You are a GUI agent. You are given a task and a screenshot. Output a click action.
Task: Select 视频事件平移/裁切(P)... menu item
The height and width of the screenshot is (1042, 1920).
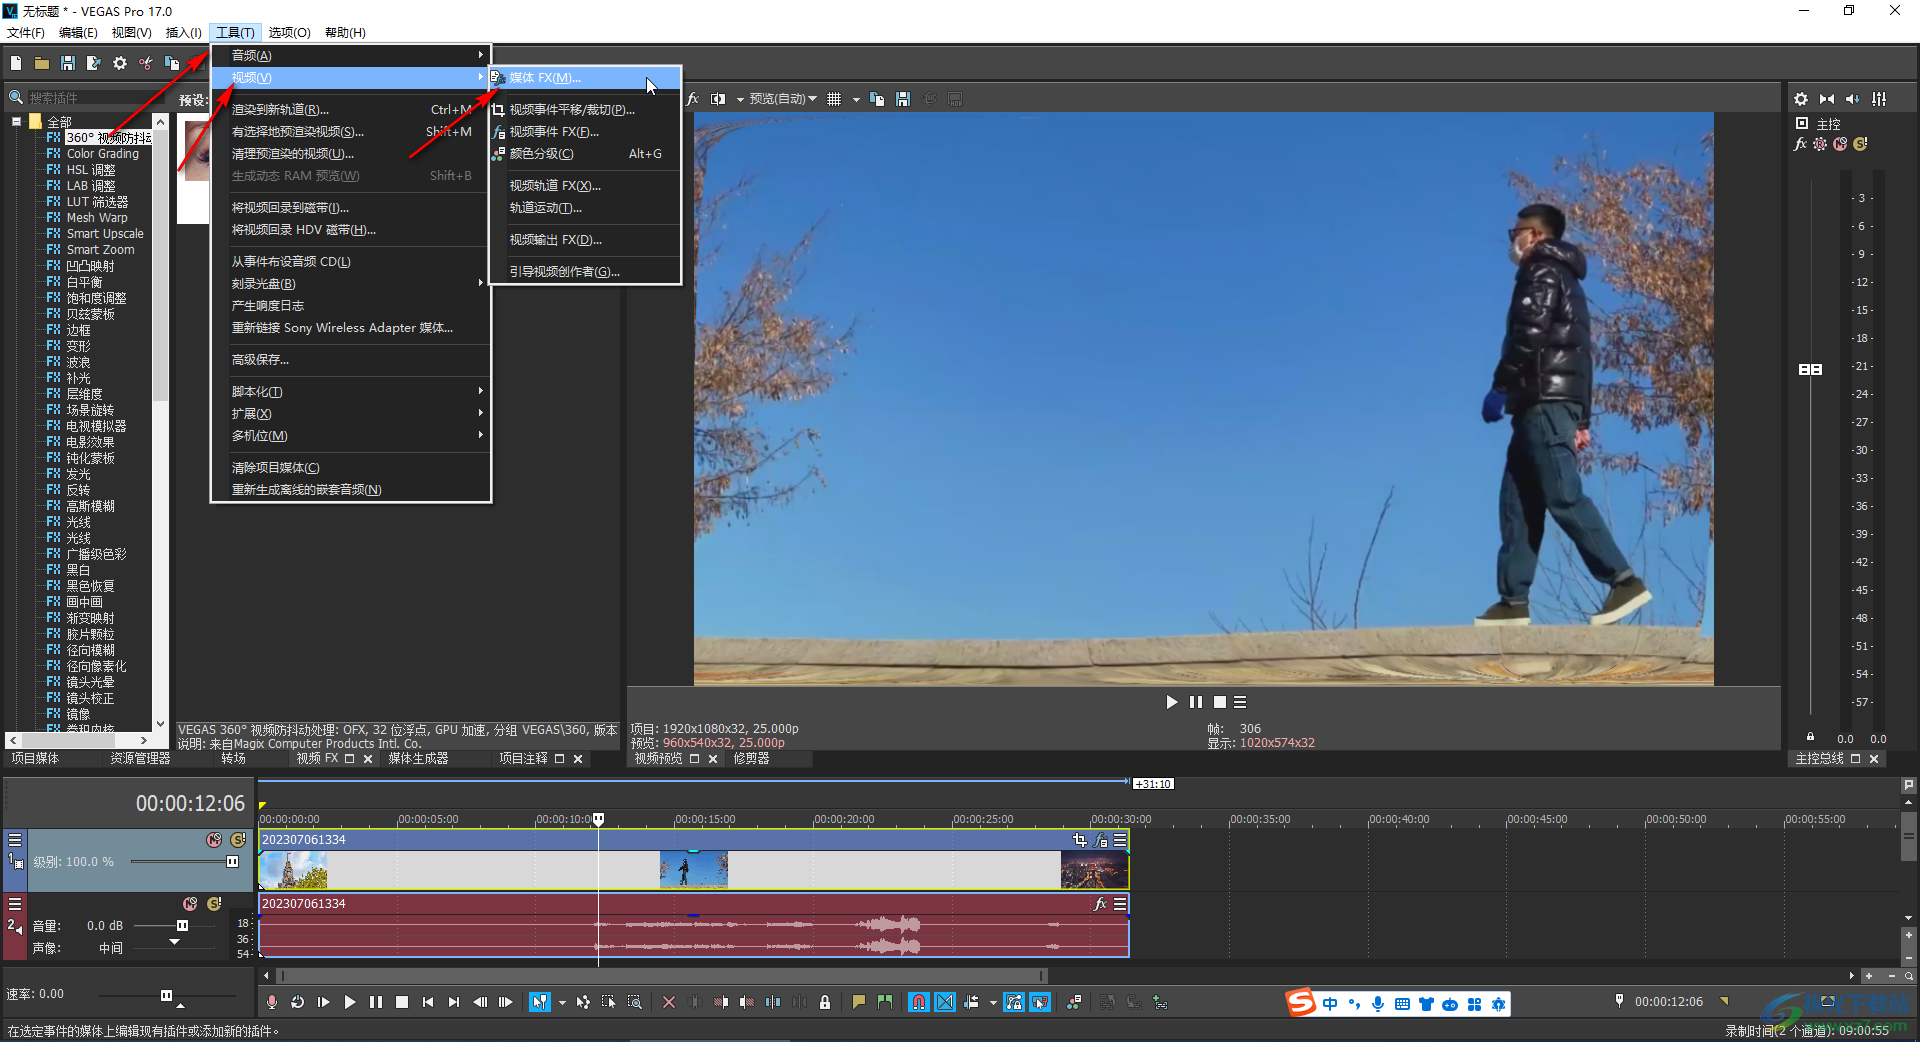coord(585,110)
